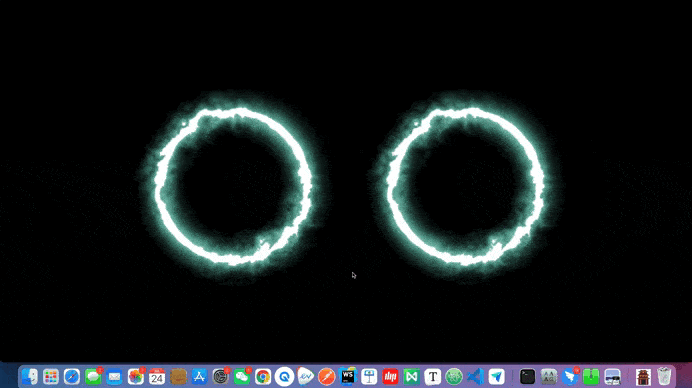This screenshot has width=692, height=388.
Task: Click the green zipper archive app icon
Action: pyautogui.click(x=591, y=377)
